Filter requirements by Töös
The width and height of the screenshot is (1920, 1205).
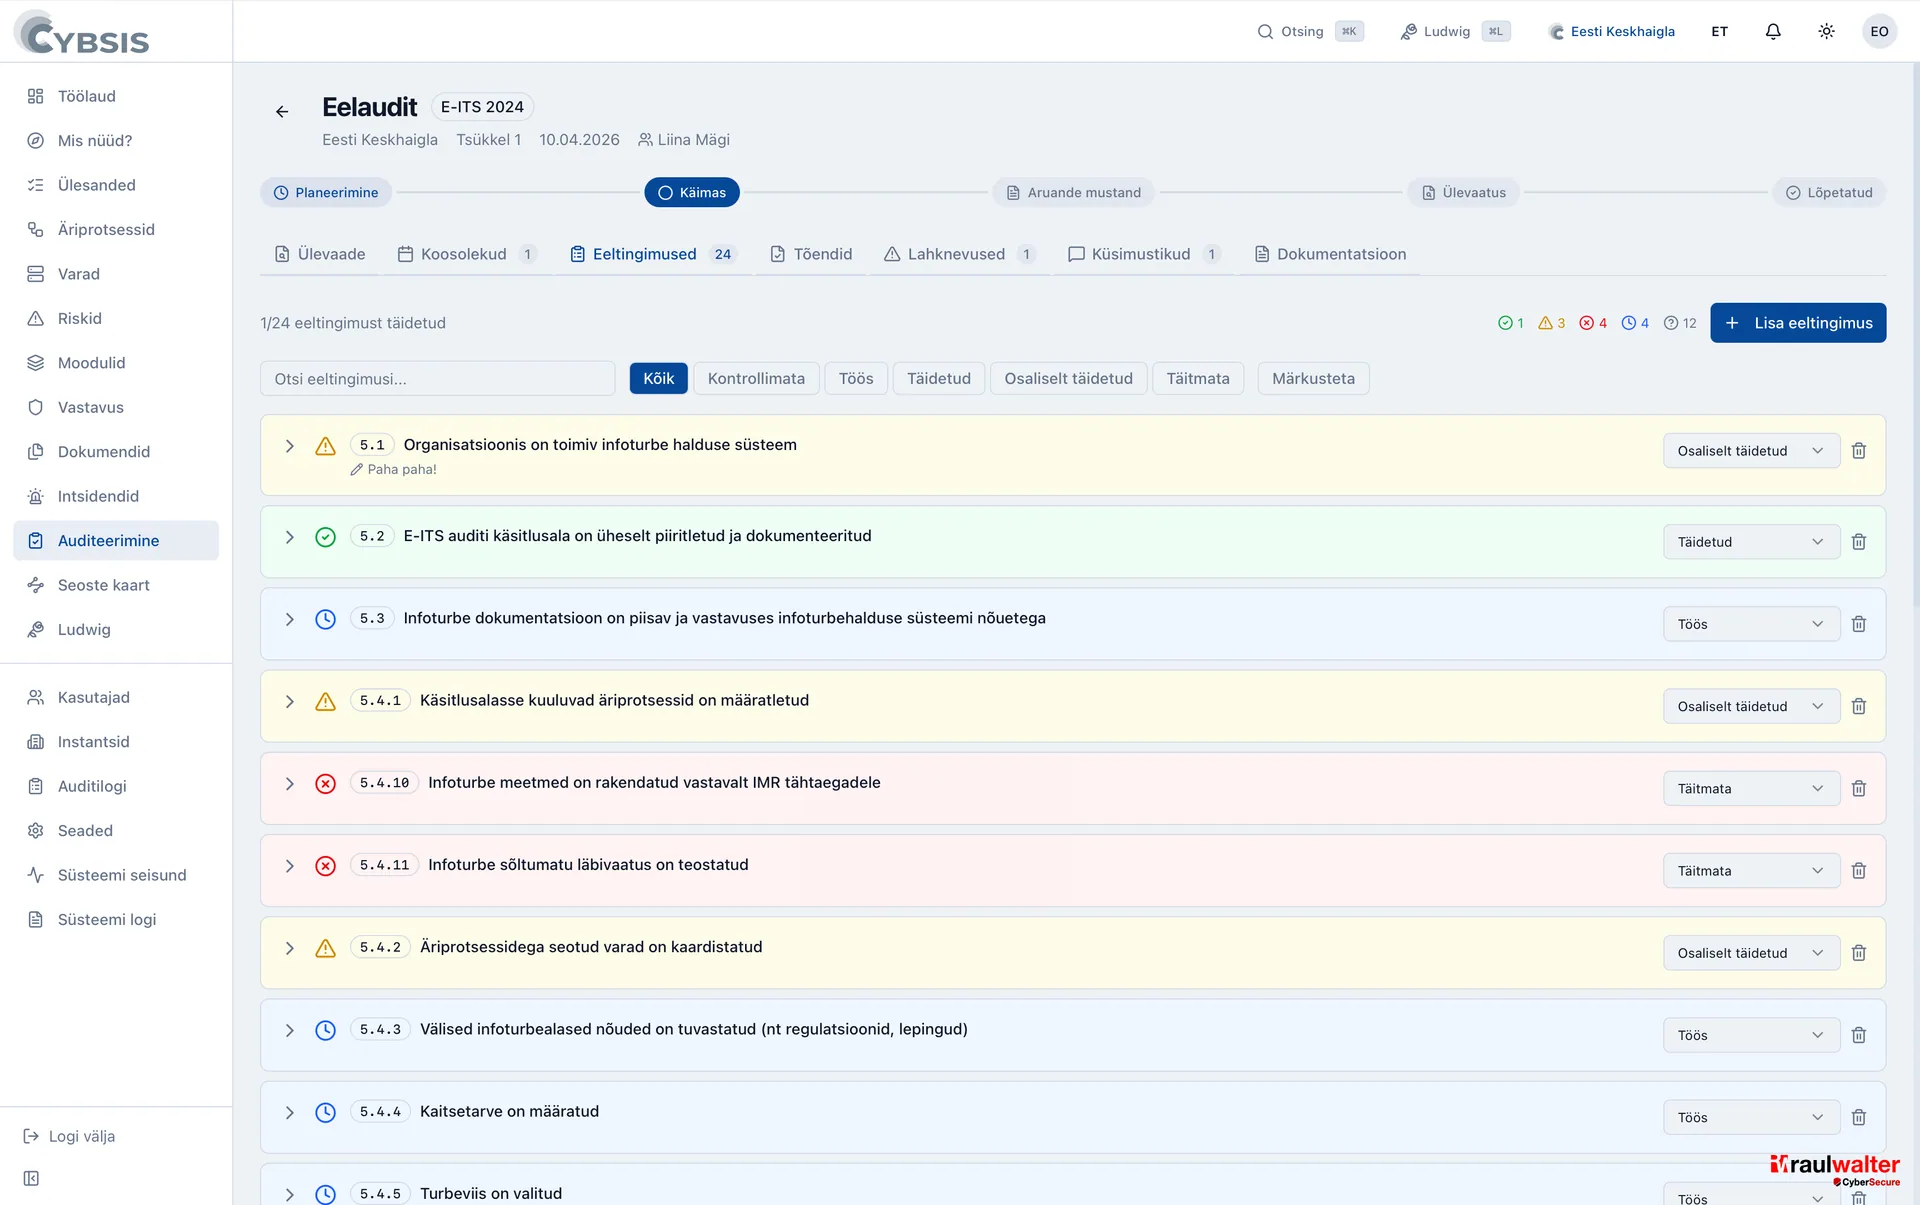856,379
